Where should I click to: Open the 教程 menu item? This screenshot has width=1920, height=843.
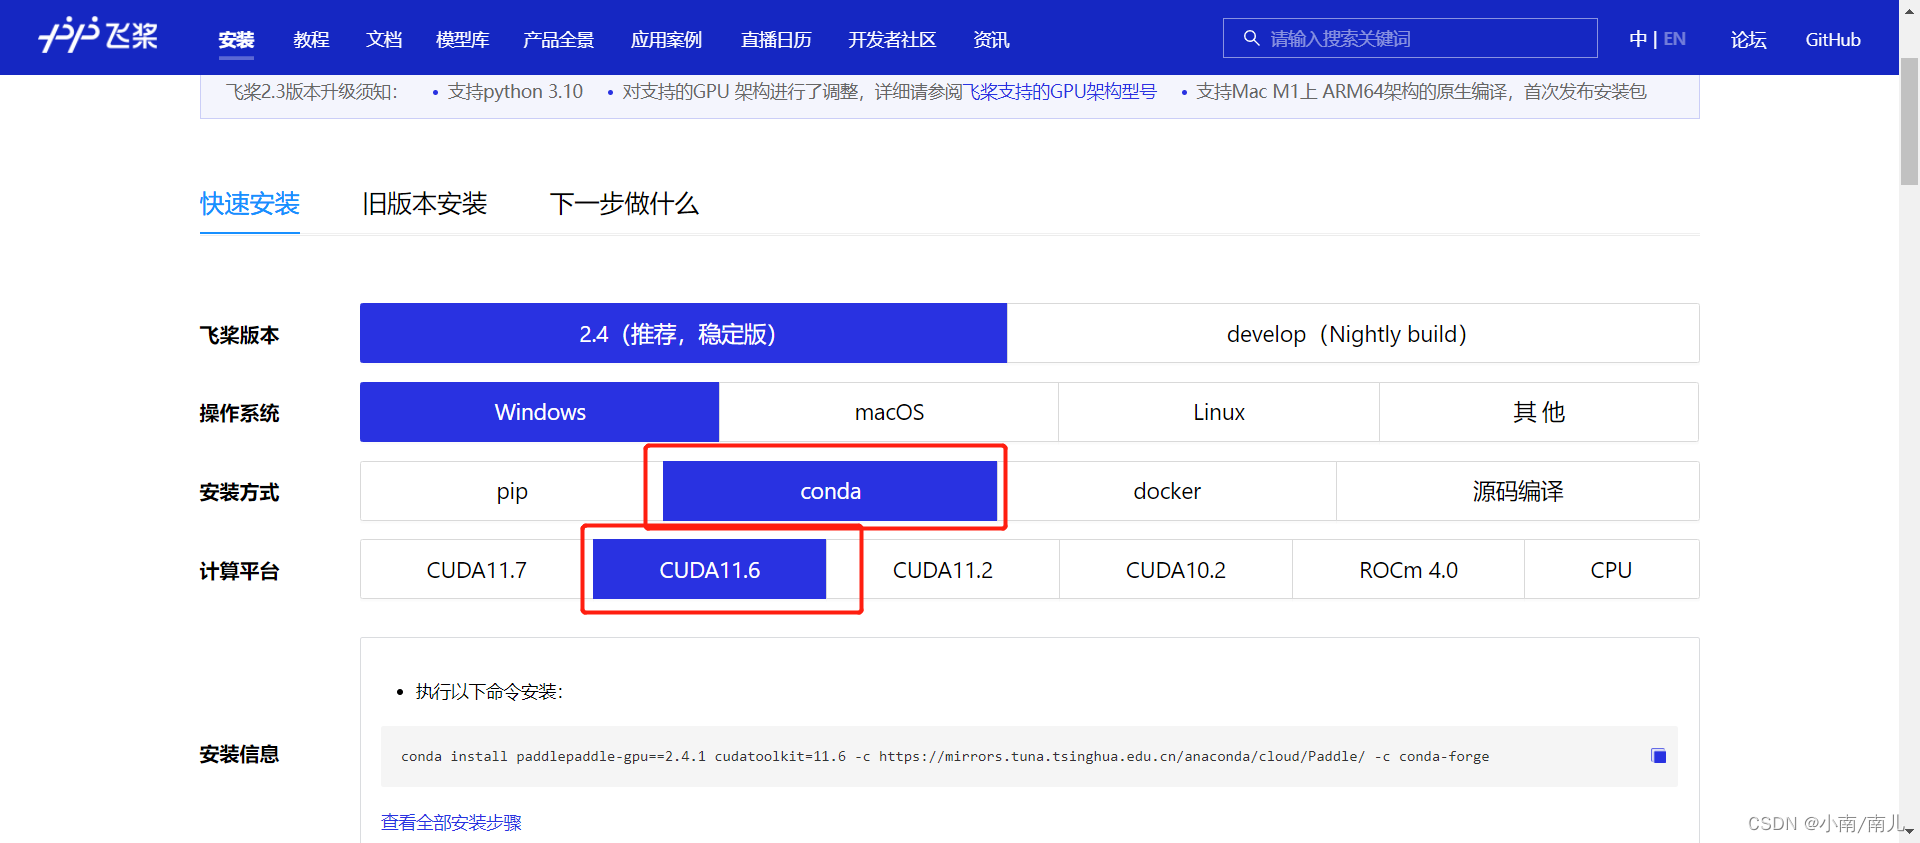pos(311,39)
